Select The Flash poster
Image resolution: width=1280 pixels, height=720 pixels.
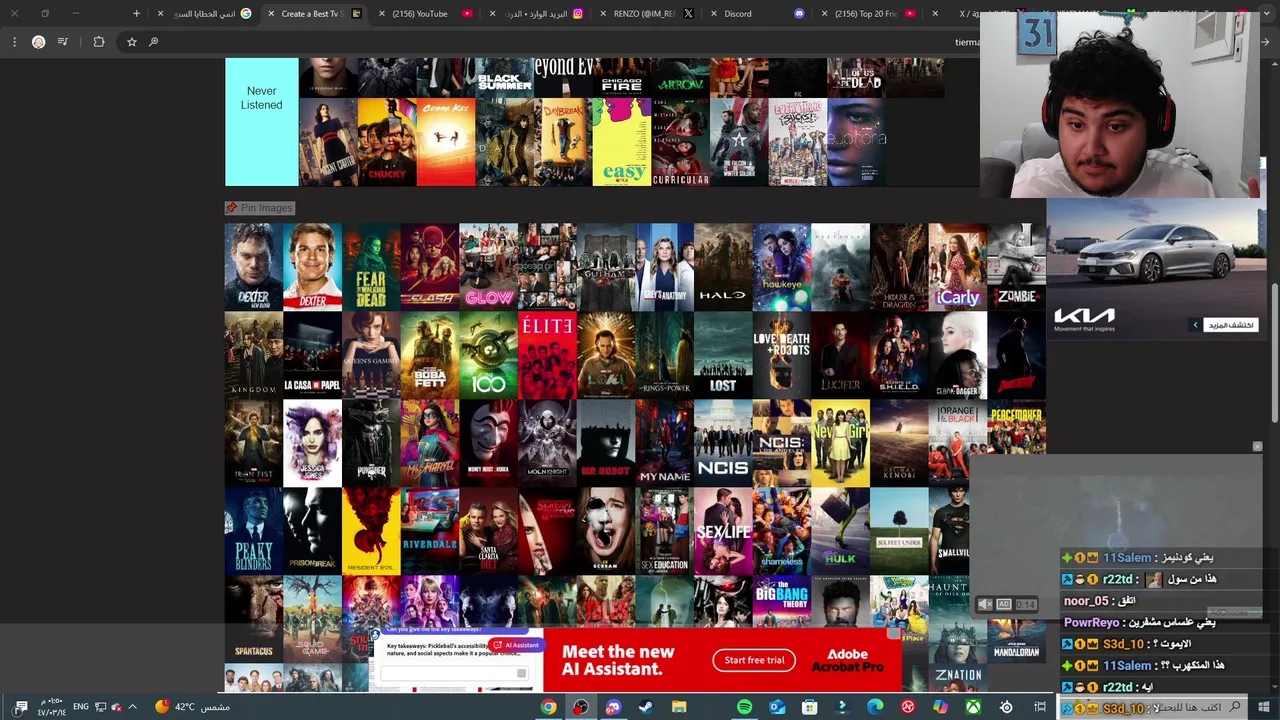(430, 267)
